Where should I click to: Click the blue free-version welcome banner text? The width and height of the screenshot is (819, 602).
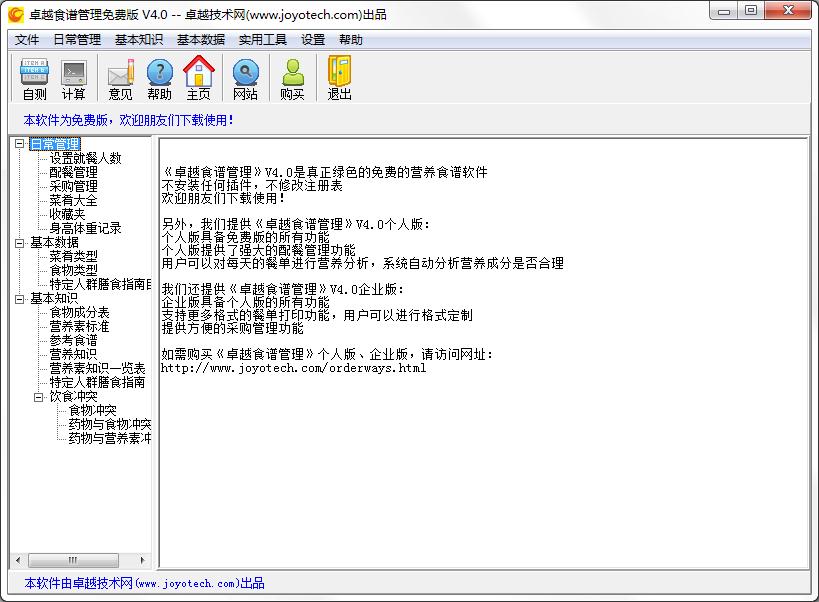pyautogui.click(x=128, y=120)
